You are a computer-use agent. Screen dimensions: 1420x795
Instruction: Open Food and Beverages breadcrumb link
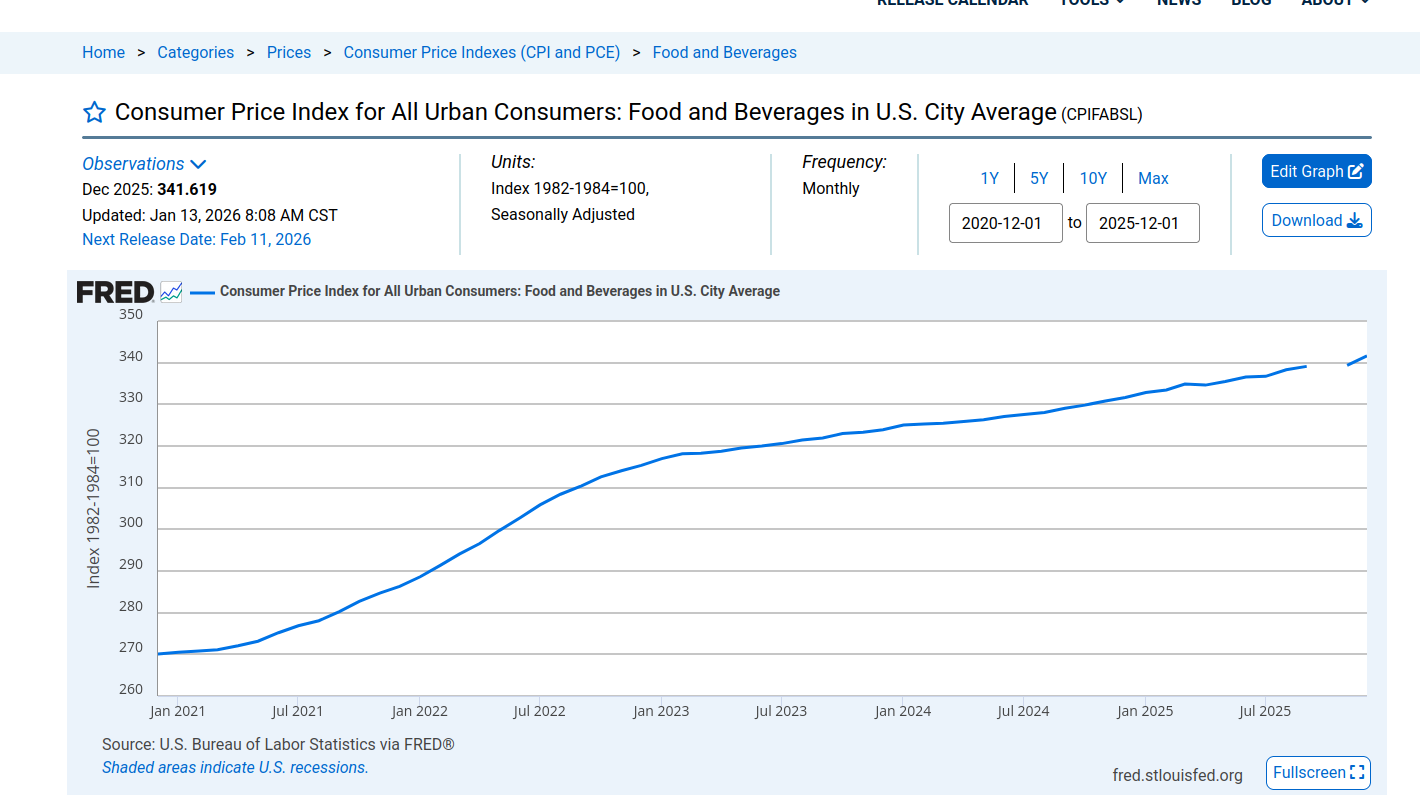click(x=725, y=53)
